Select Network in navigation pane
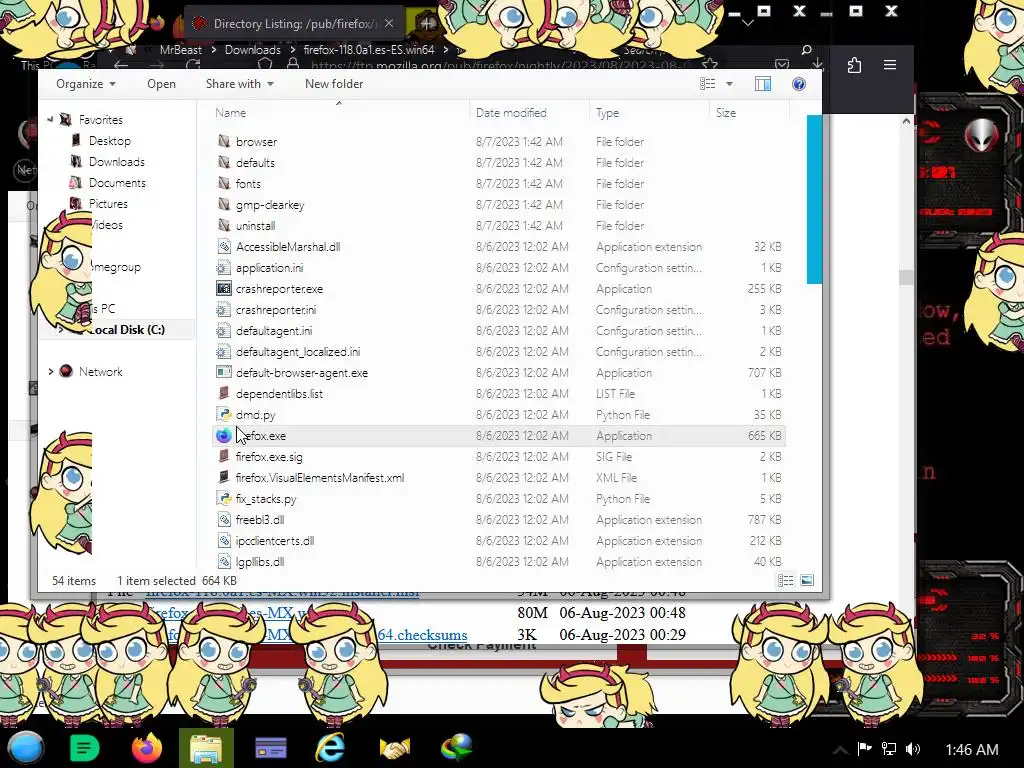The height and width of the screenshot is (768, 1024). [x=101, y=371]
